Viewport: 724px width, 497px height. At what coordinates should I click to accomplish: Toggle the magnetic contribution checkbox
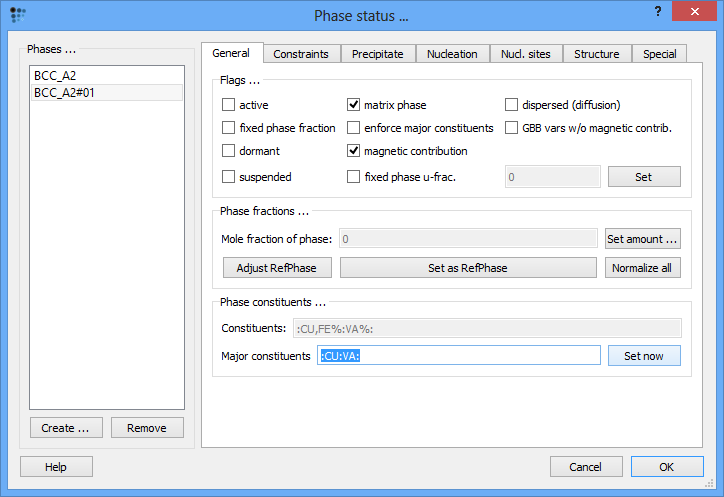354,151
